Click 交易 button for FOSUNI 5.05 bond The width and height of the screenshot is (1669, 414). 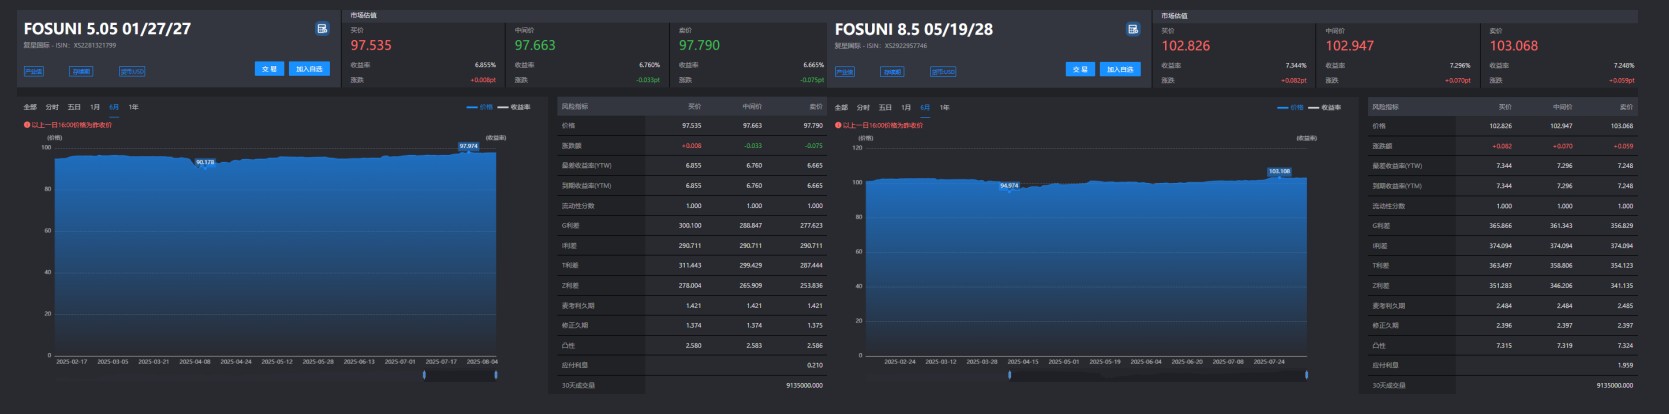(x=269, y=69)
